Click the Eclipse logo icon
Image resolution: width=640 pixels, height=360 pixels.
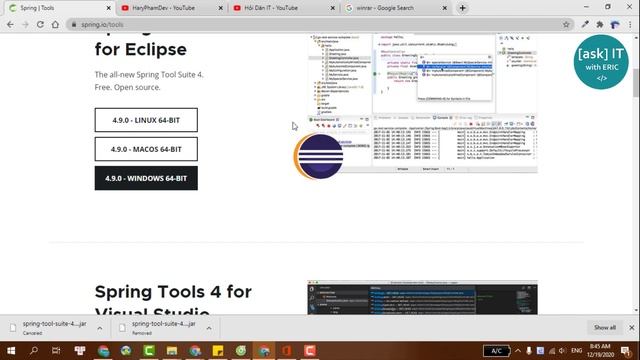coord(318,156)
